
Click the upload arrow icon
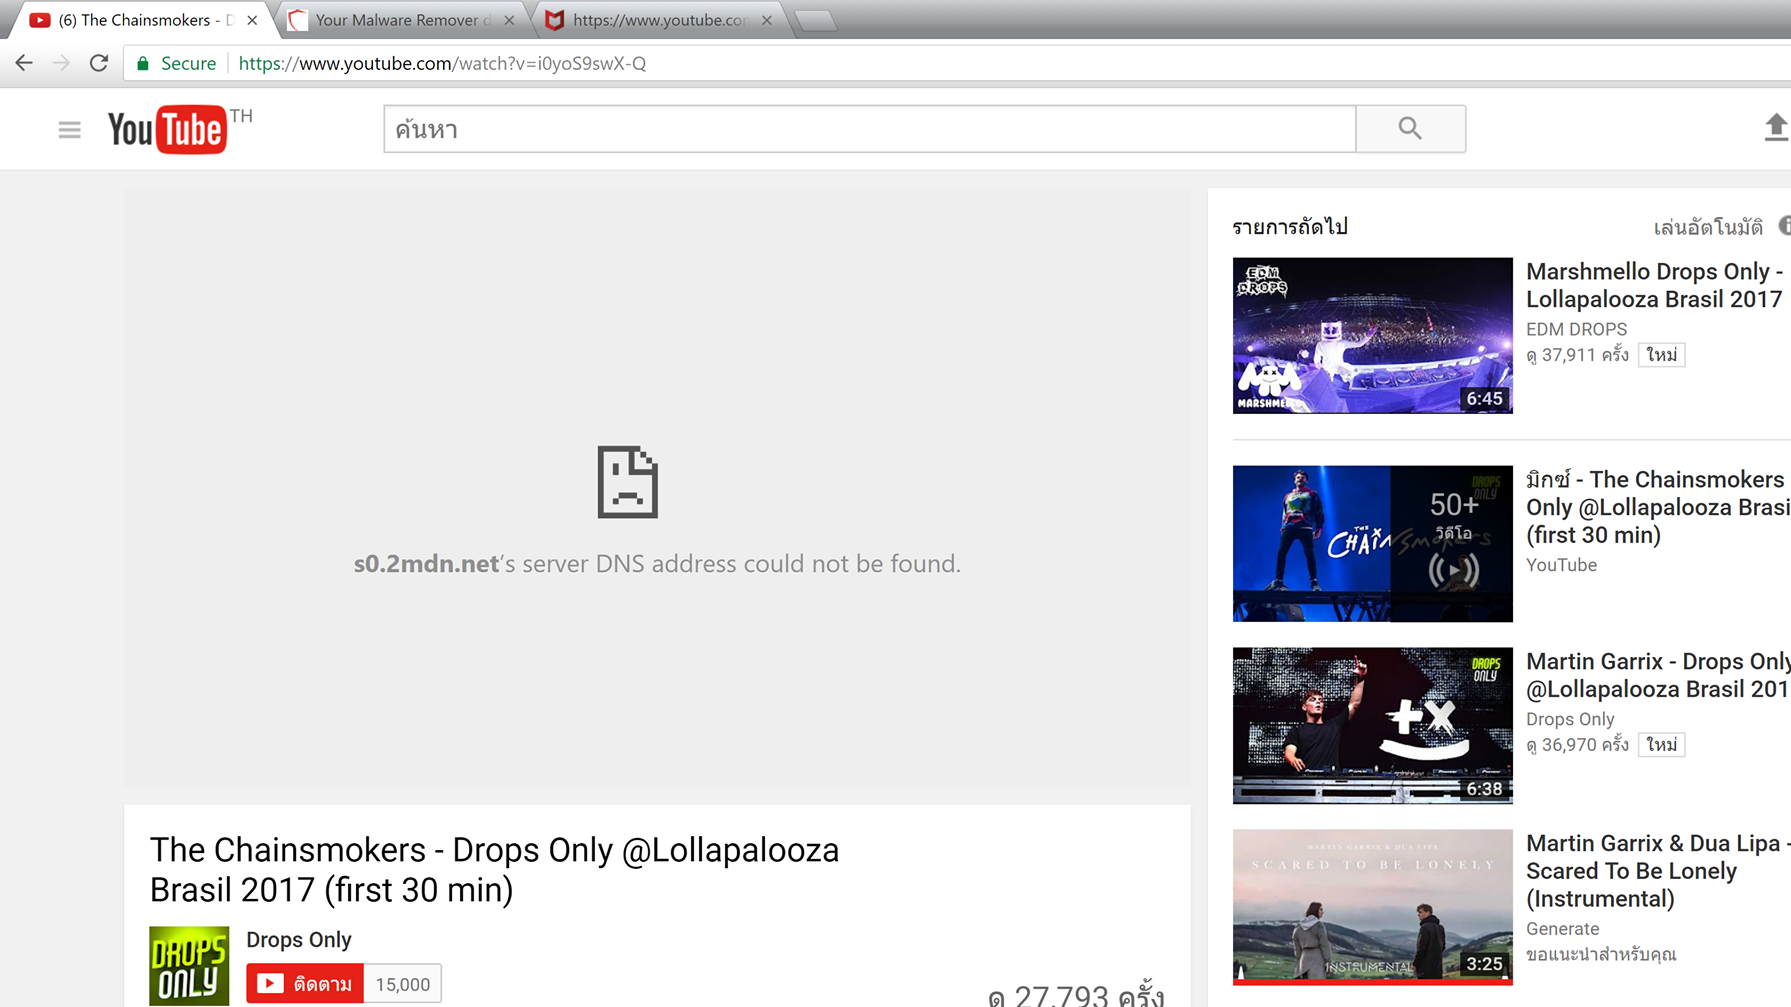(1776, 127)
